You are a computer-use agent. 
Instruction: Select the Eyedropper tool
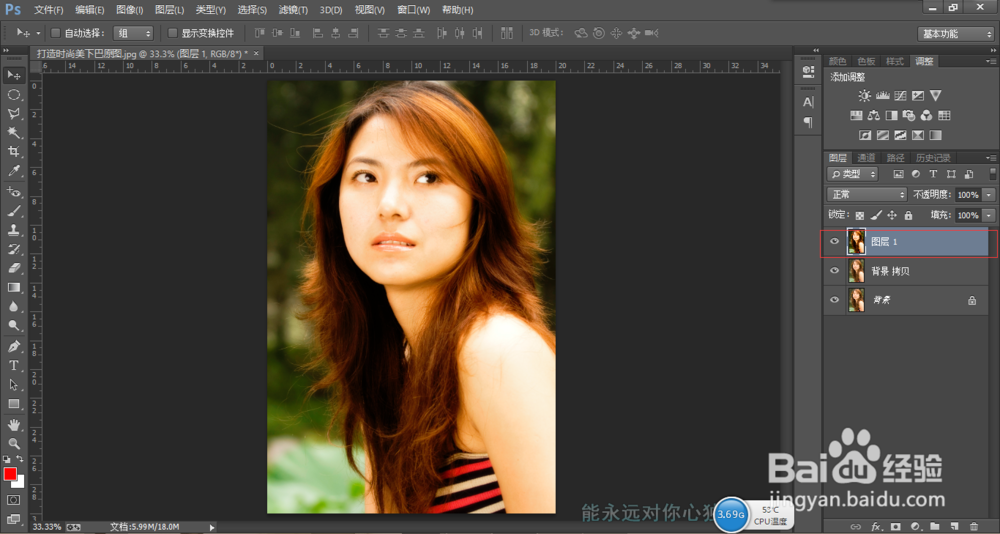tap(13, 170)
